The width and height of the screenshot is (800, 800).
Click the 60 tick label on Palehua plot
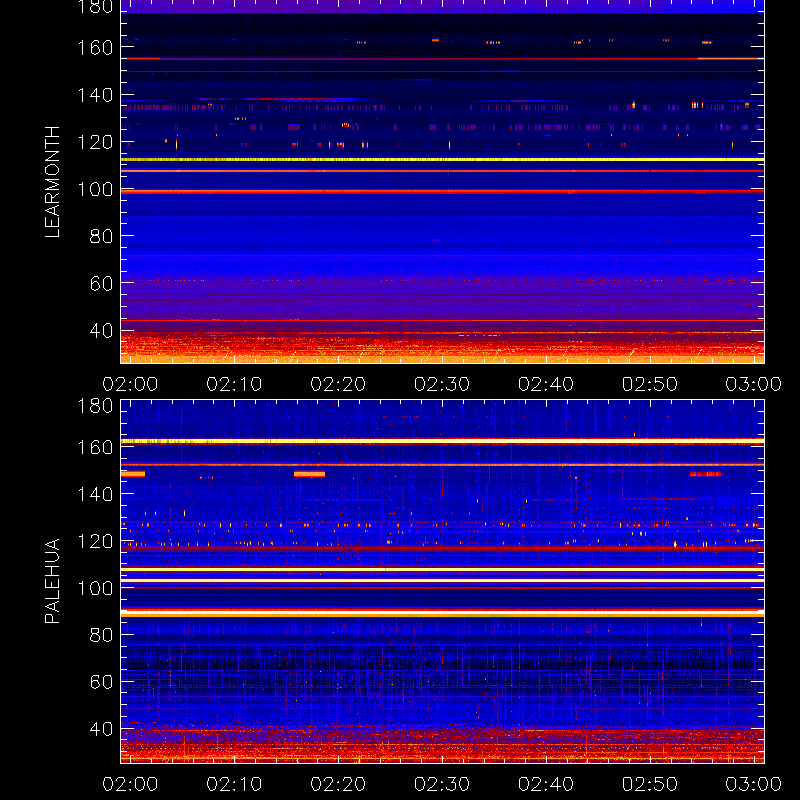pyautogui.click(x=101, y=682)
